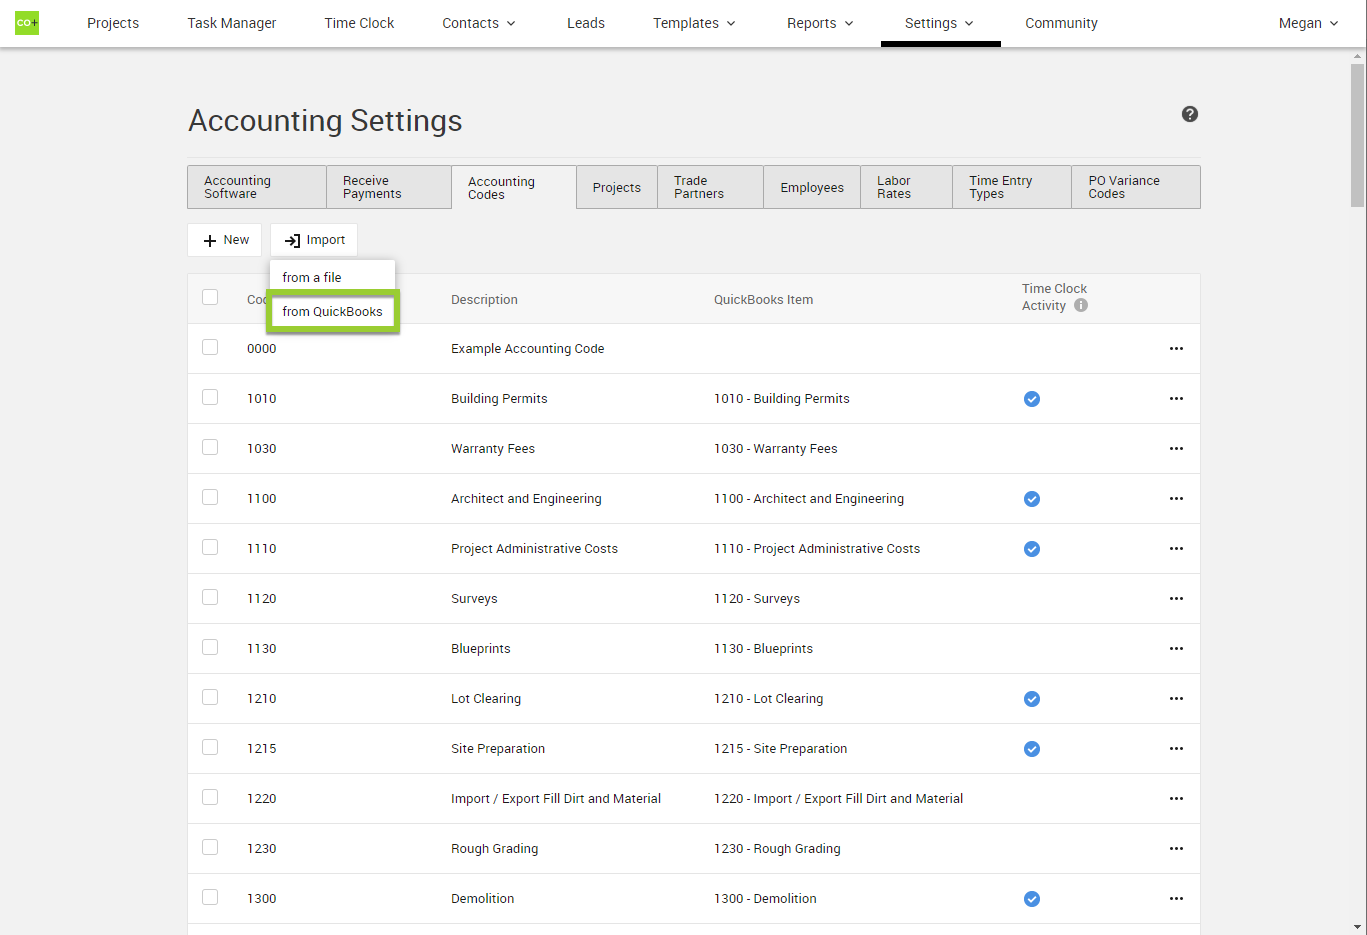Click Time Clock checkmark for Lot Clearing
The width and height of the screenshot is (1367, 935).
1032,699
